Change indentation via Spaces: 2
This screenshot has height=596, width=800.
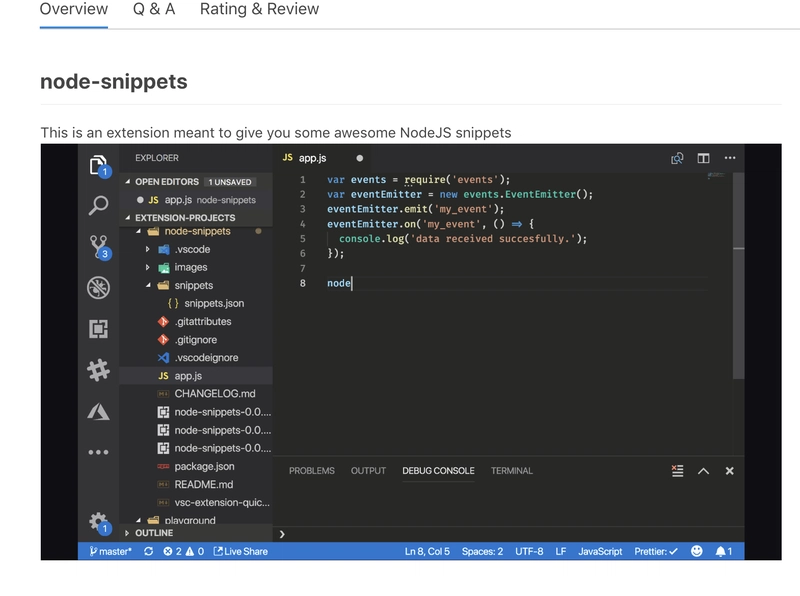tap(482, 551)
